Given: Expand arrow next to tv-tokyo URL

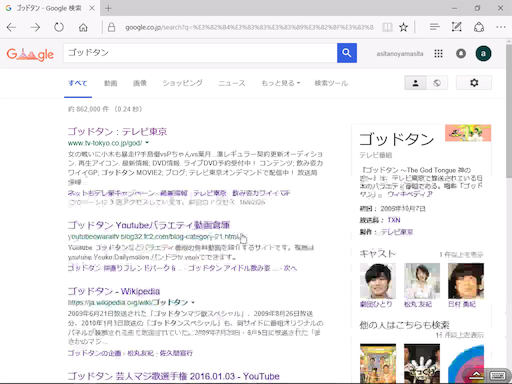Looking at the screenshot, I should [x=147, y=143].
